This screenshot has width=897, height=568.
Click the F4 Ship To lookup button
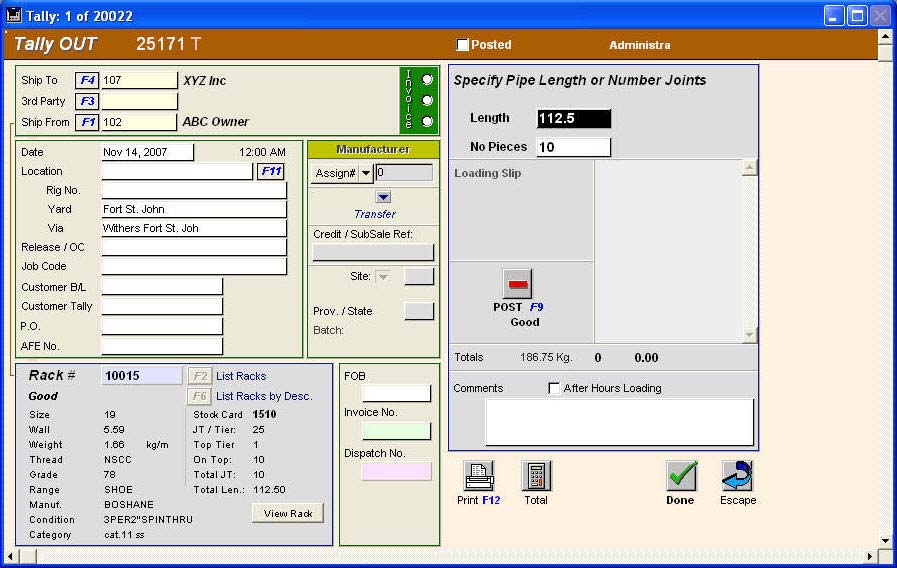click(x=87, y=80)
